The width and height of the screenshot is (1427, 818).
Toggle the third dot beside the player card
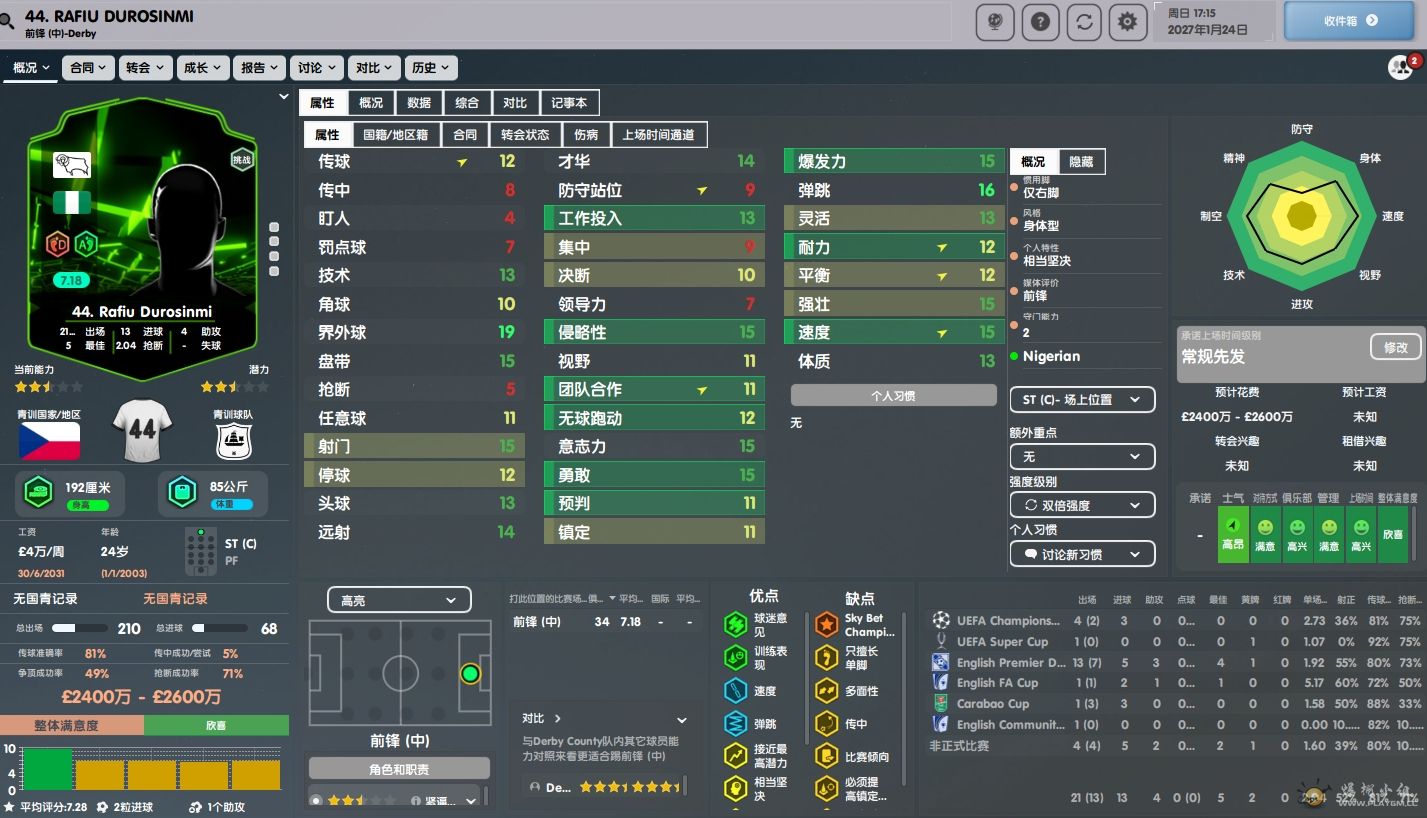(274, 255)
